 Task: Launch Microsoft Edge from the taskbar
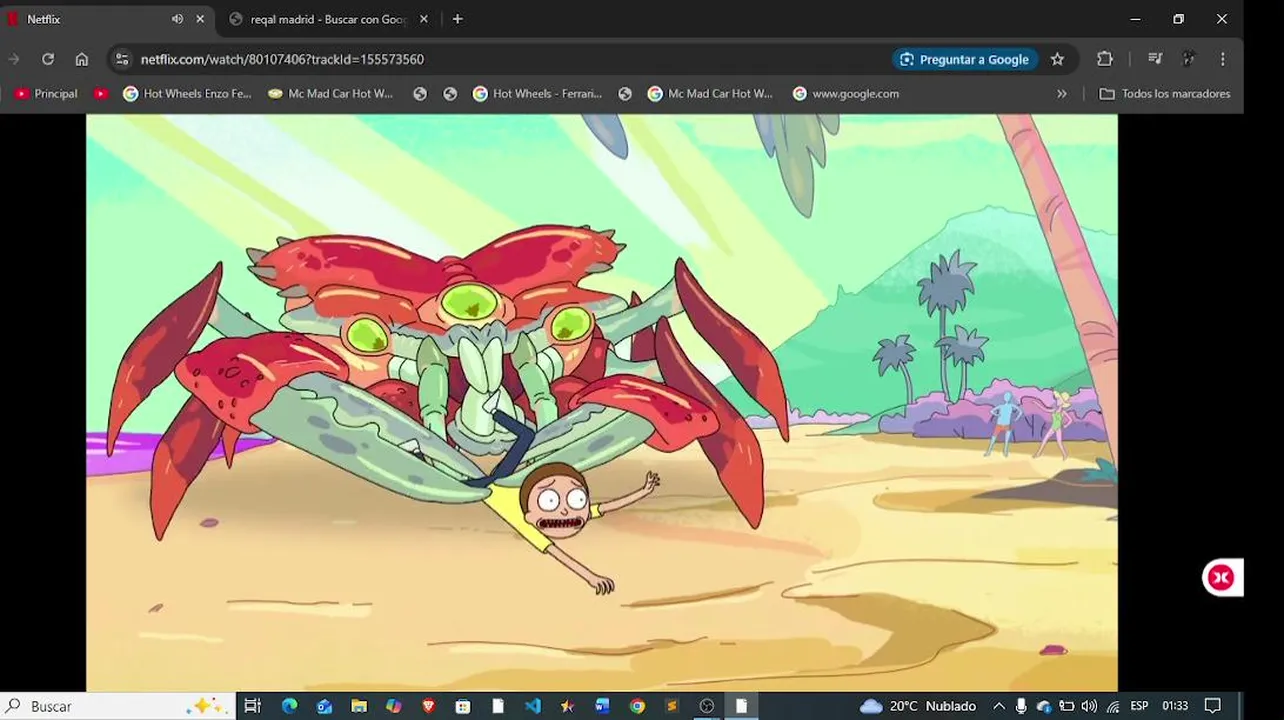(289, 706)
